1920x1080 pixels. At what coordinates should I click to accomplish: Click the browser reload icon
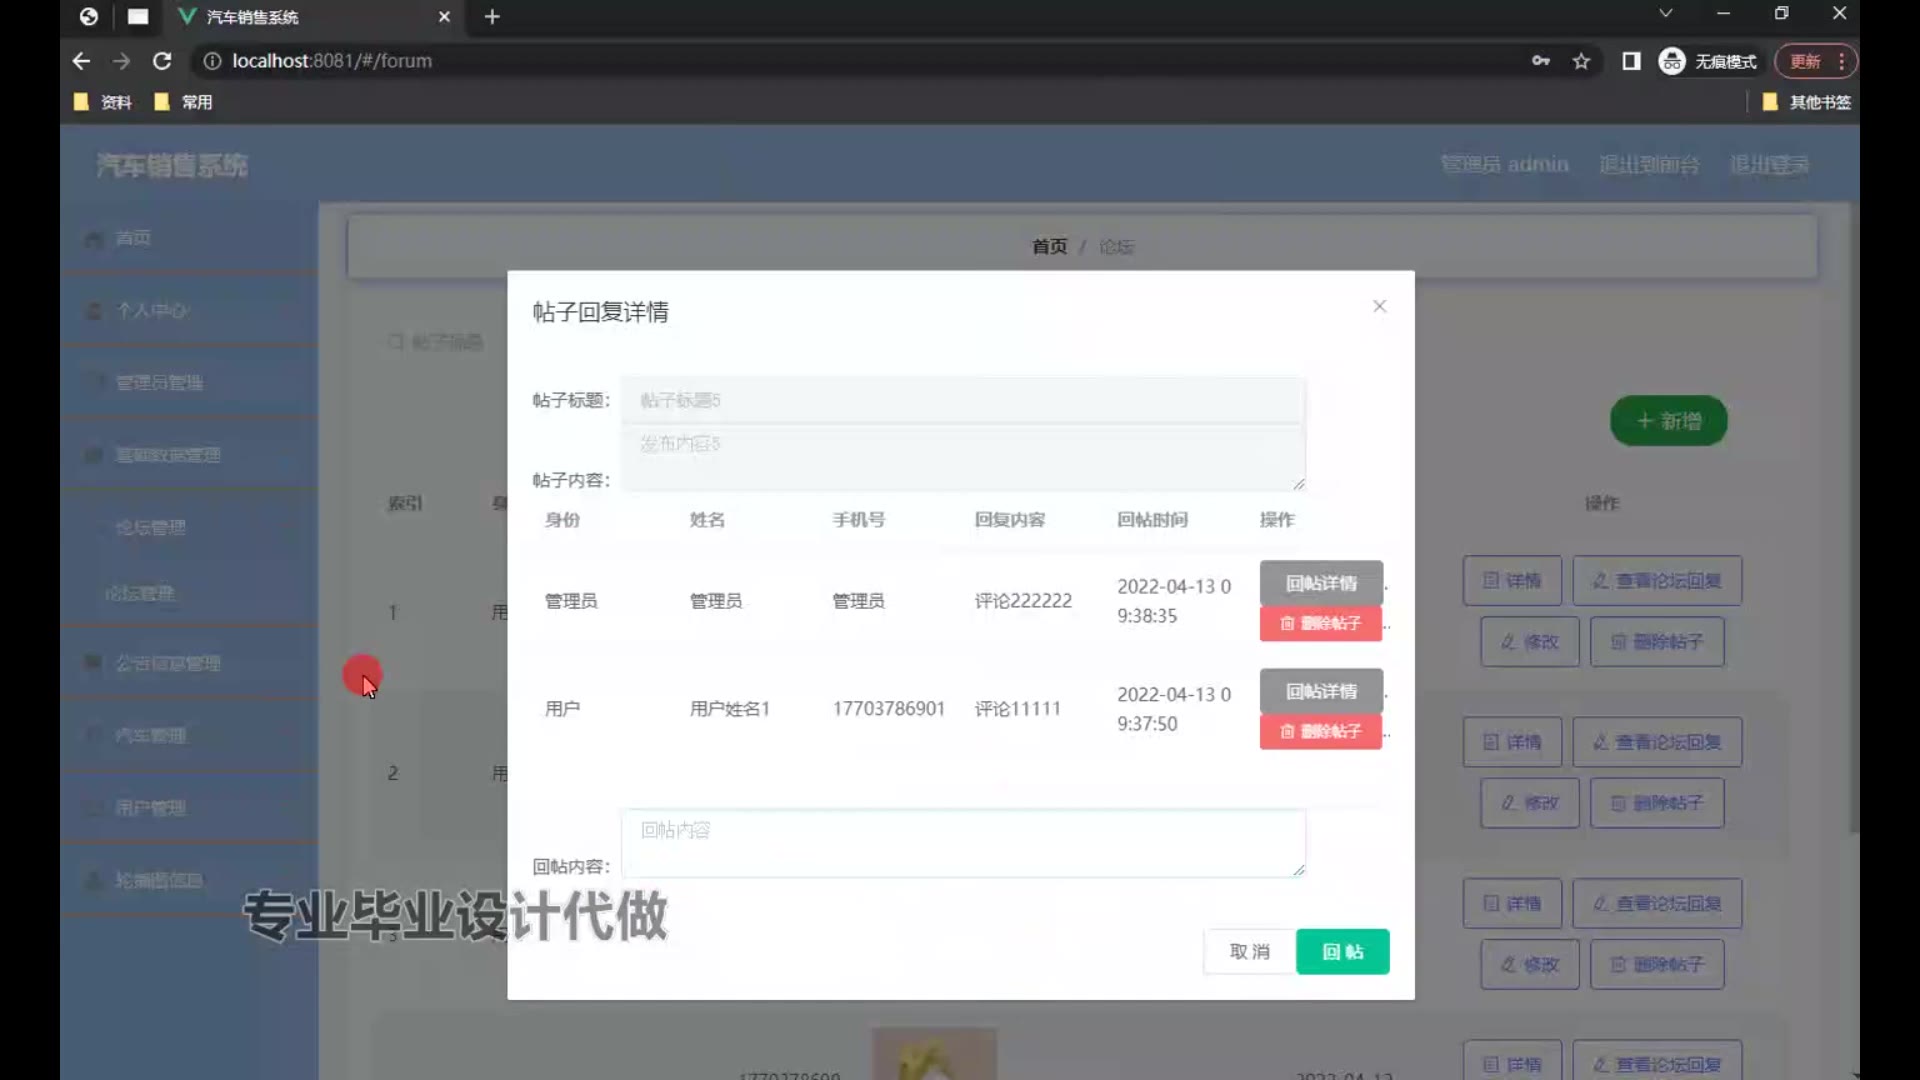162,61
